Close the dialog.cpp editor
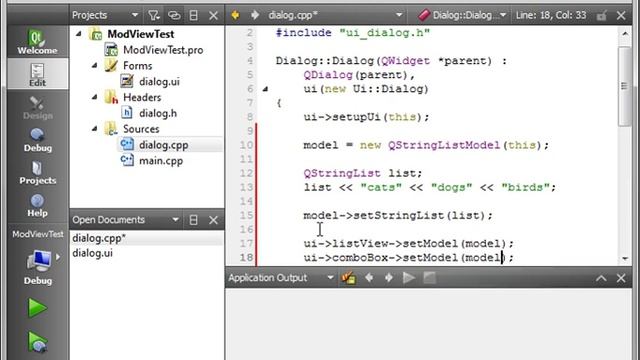Viewport: 640px width, 360px height. coord(621,16)
